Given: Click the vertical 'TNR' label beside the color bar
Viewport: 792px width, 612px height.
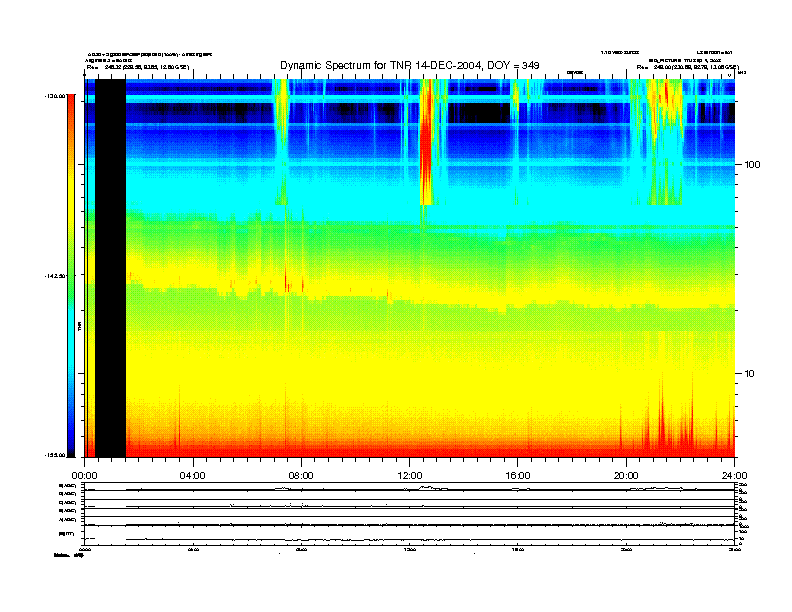Looking at the screenshot, I should [79, 326].
